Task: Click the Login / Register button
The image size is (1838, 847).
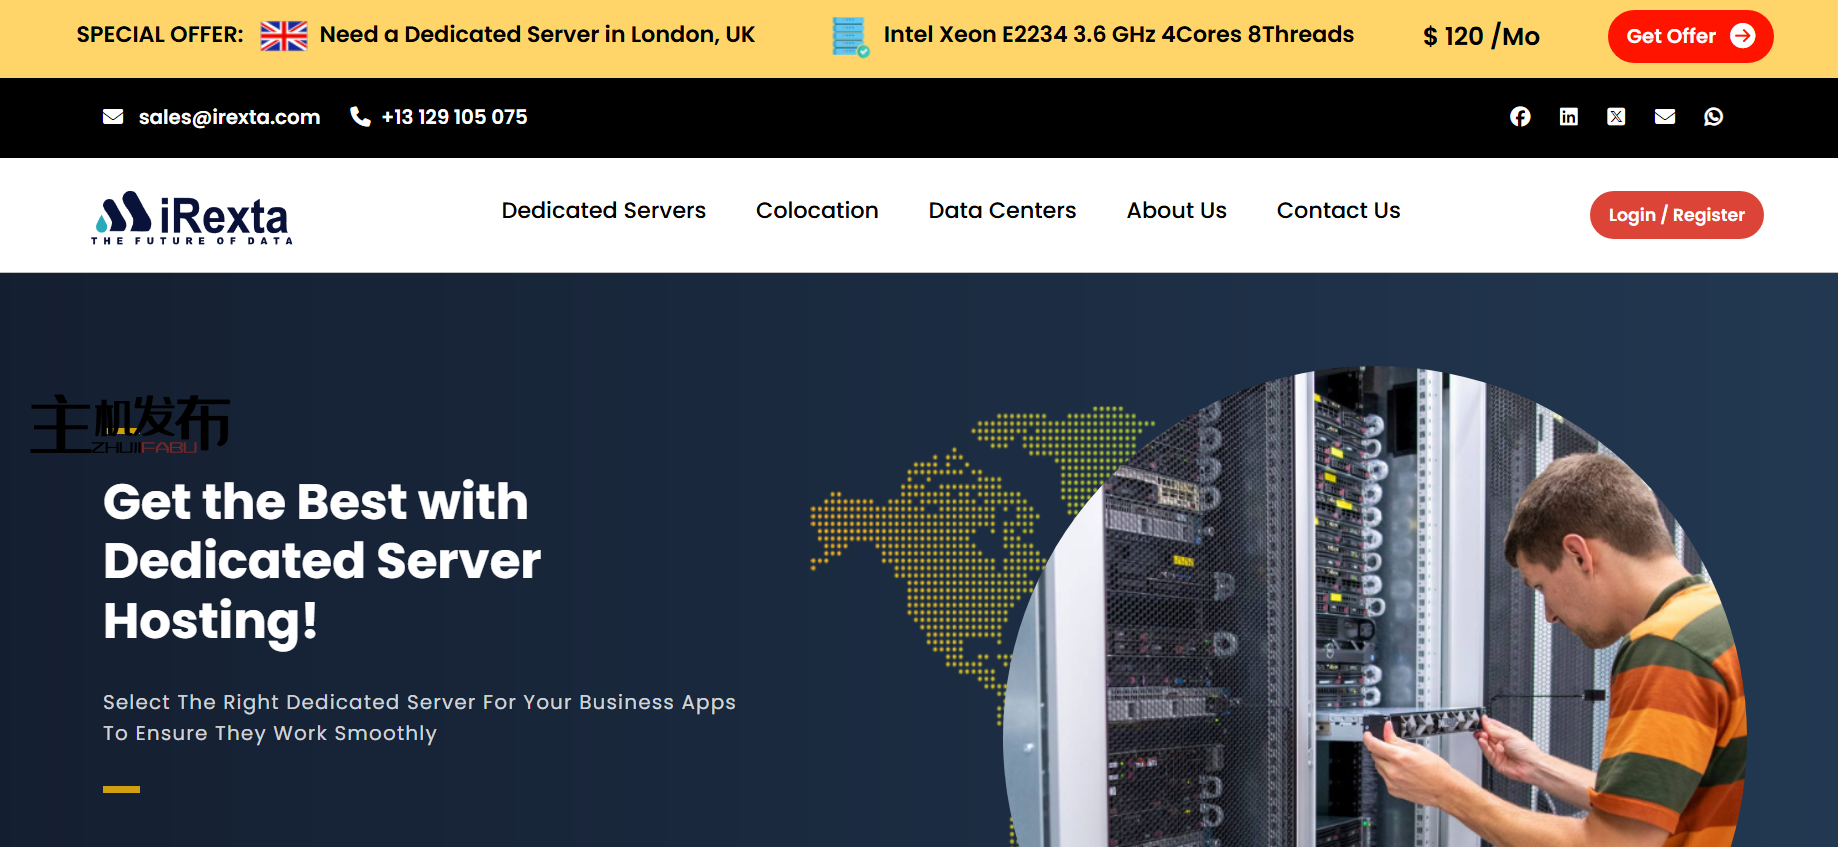Action: pyautogui.click(x=1676, y=215)
